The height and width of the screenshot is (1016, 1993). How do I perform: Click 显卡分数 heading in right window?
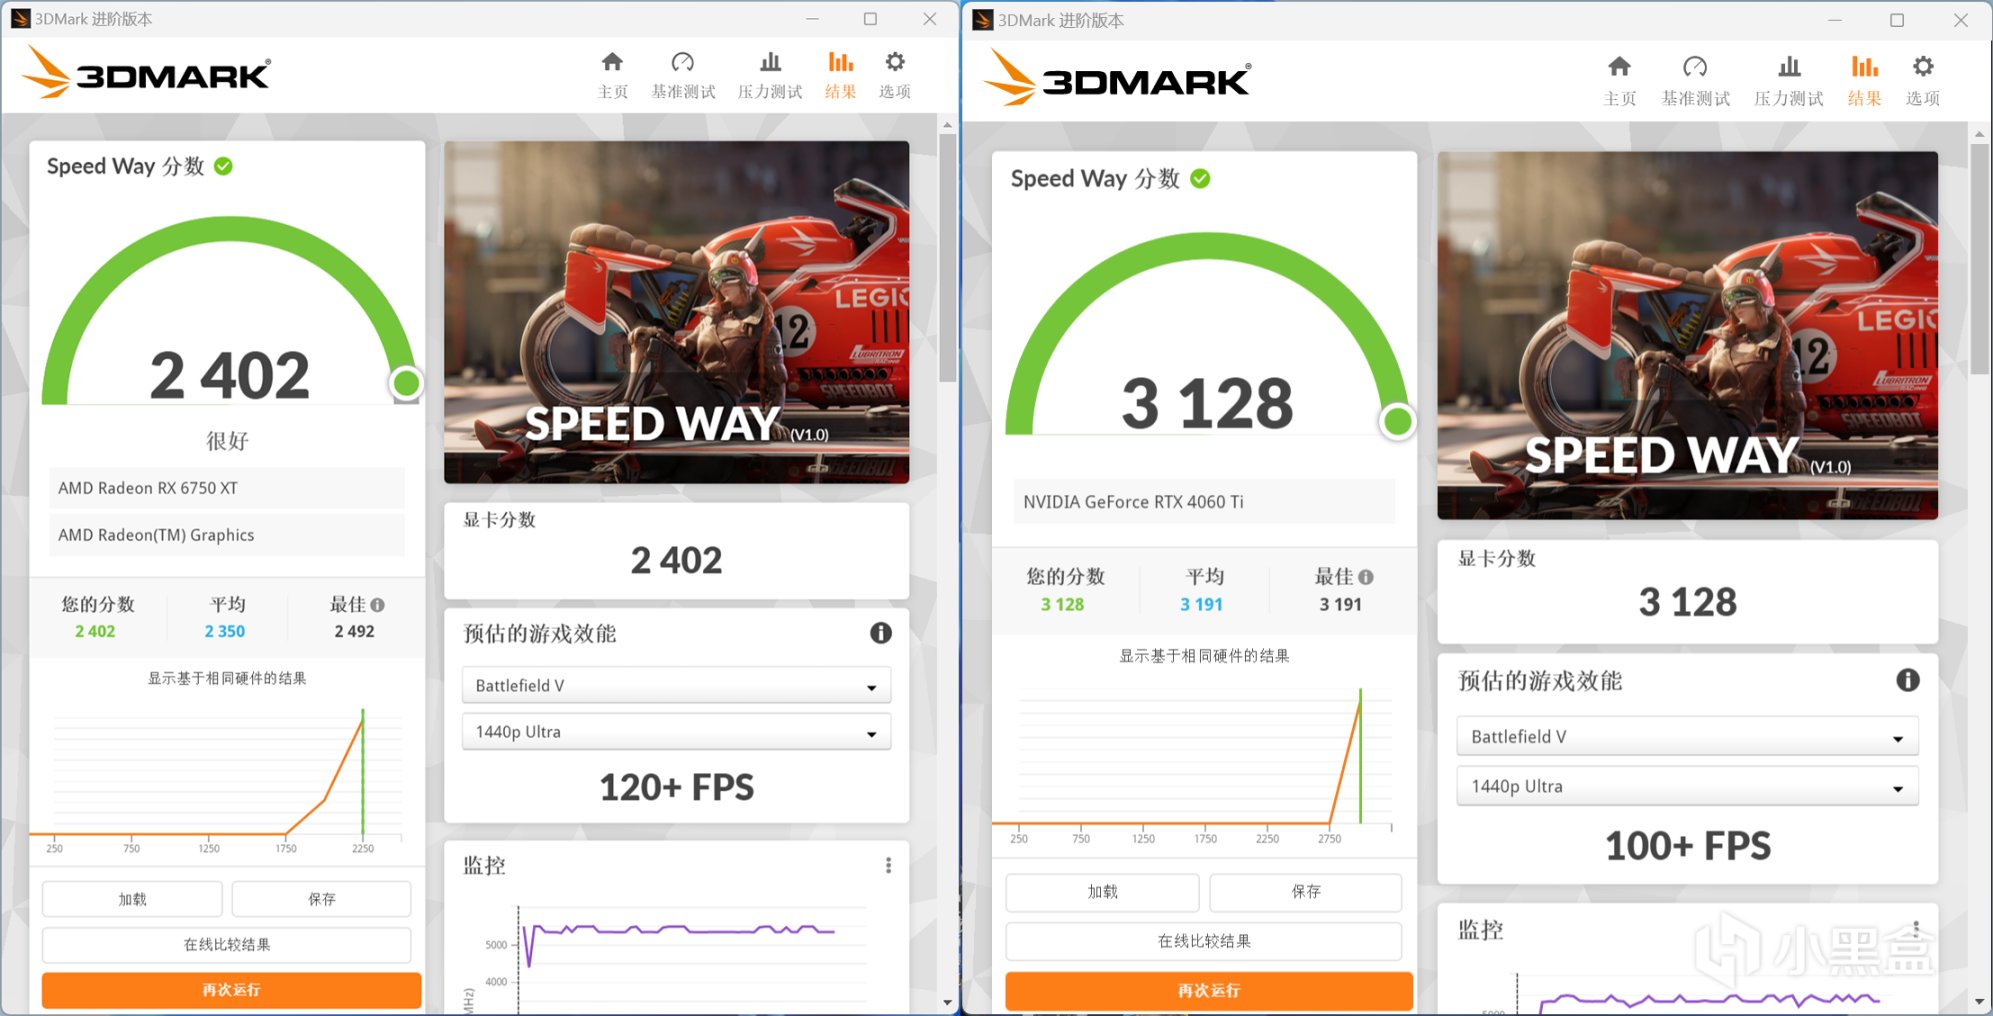tap(1496, 559)
